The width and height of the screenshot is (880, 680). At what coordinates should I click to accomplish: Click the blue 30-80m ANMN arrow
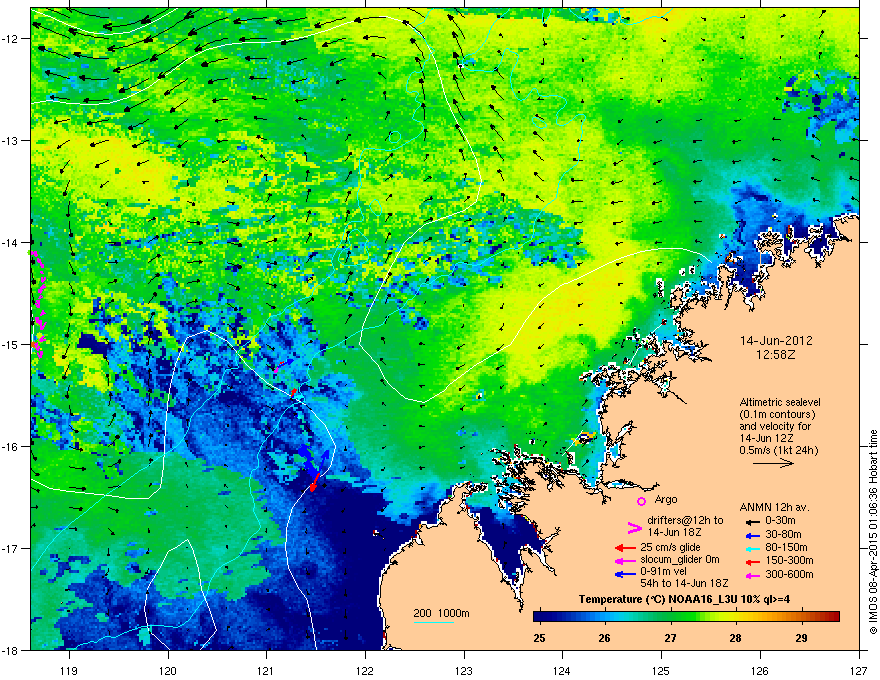click(752, 535)
